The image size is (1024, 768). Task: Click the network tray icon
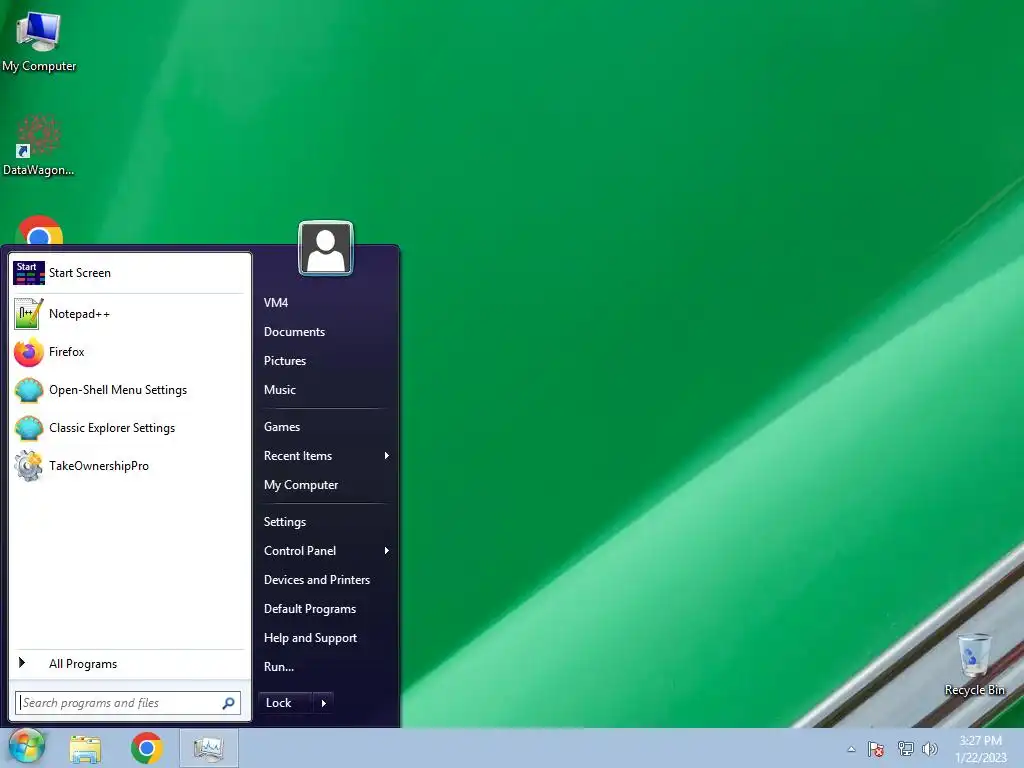point(905,748)
